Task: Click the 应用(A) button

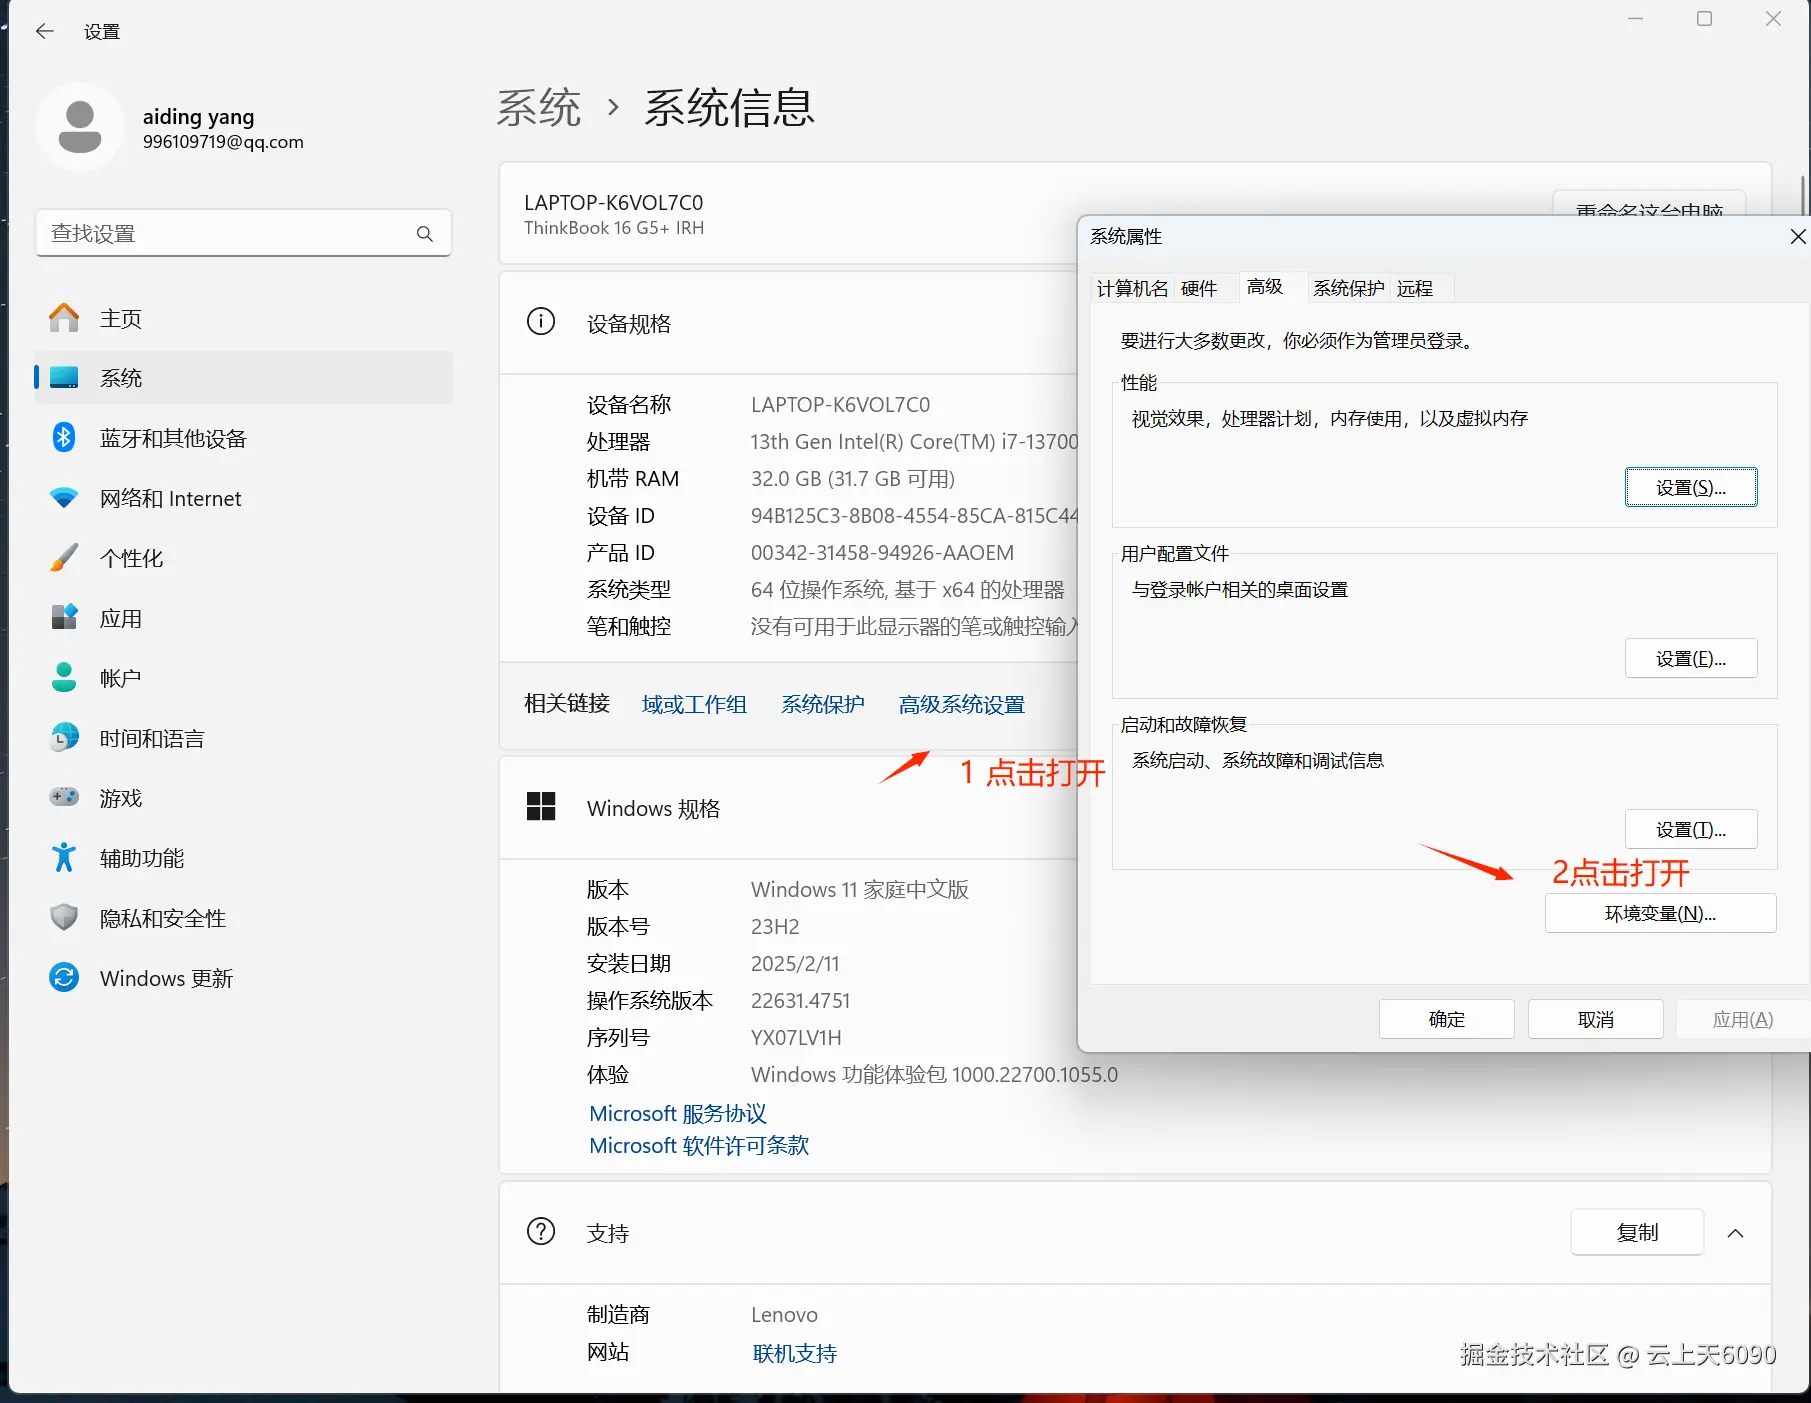Action: (1743, 1019)
